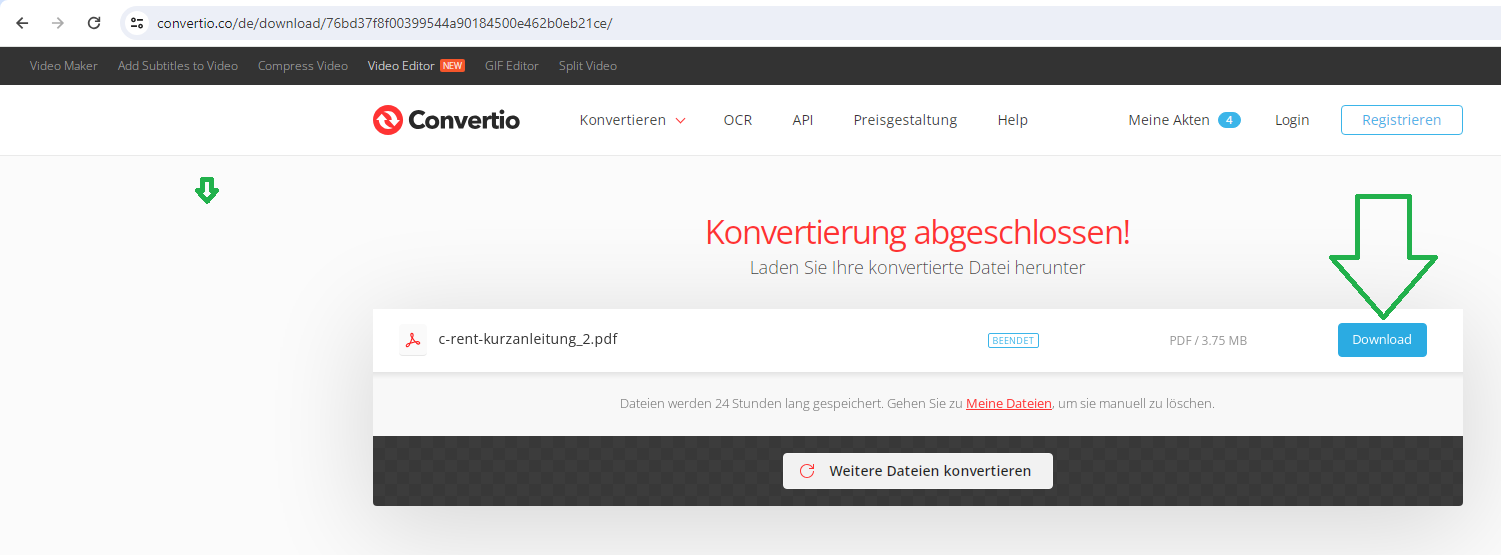Open Video Editor from top bar
Image resolution: width=1501 pixels, height=555 pixels.
(x=401, y=66)
